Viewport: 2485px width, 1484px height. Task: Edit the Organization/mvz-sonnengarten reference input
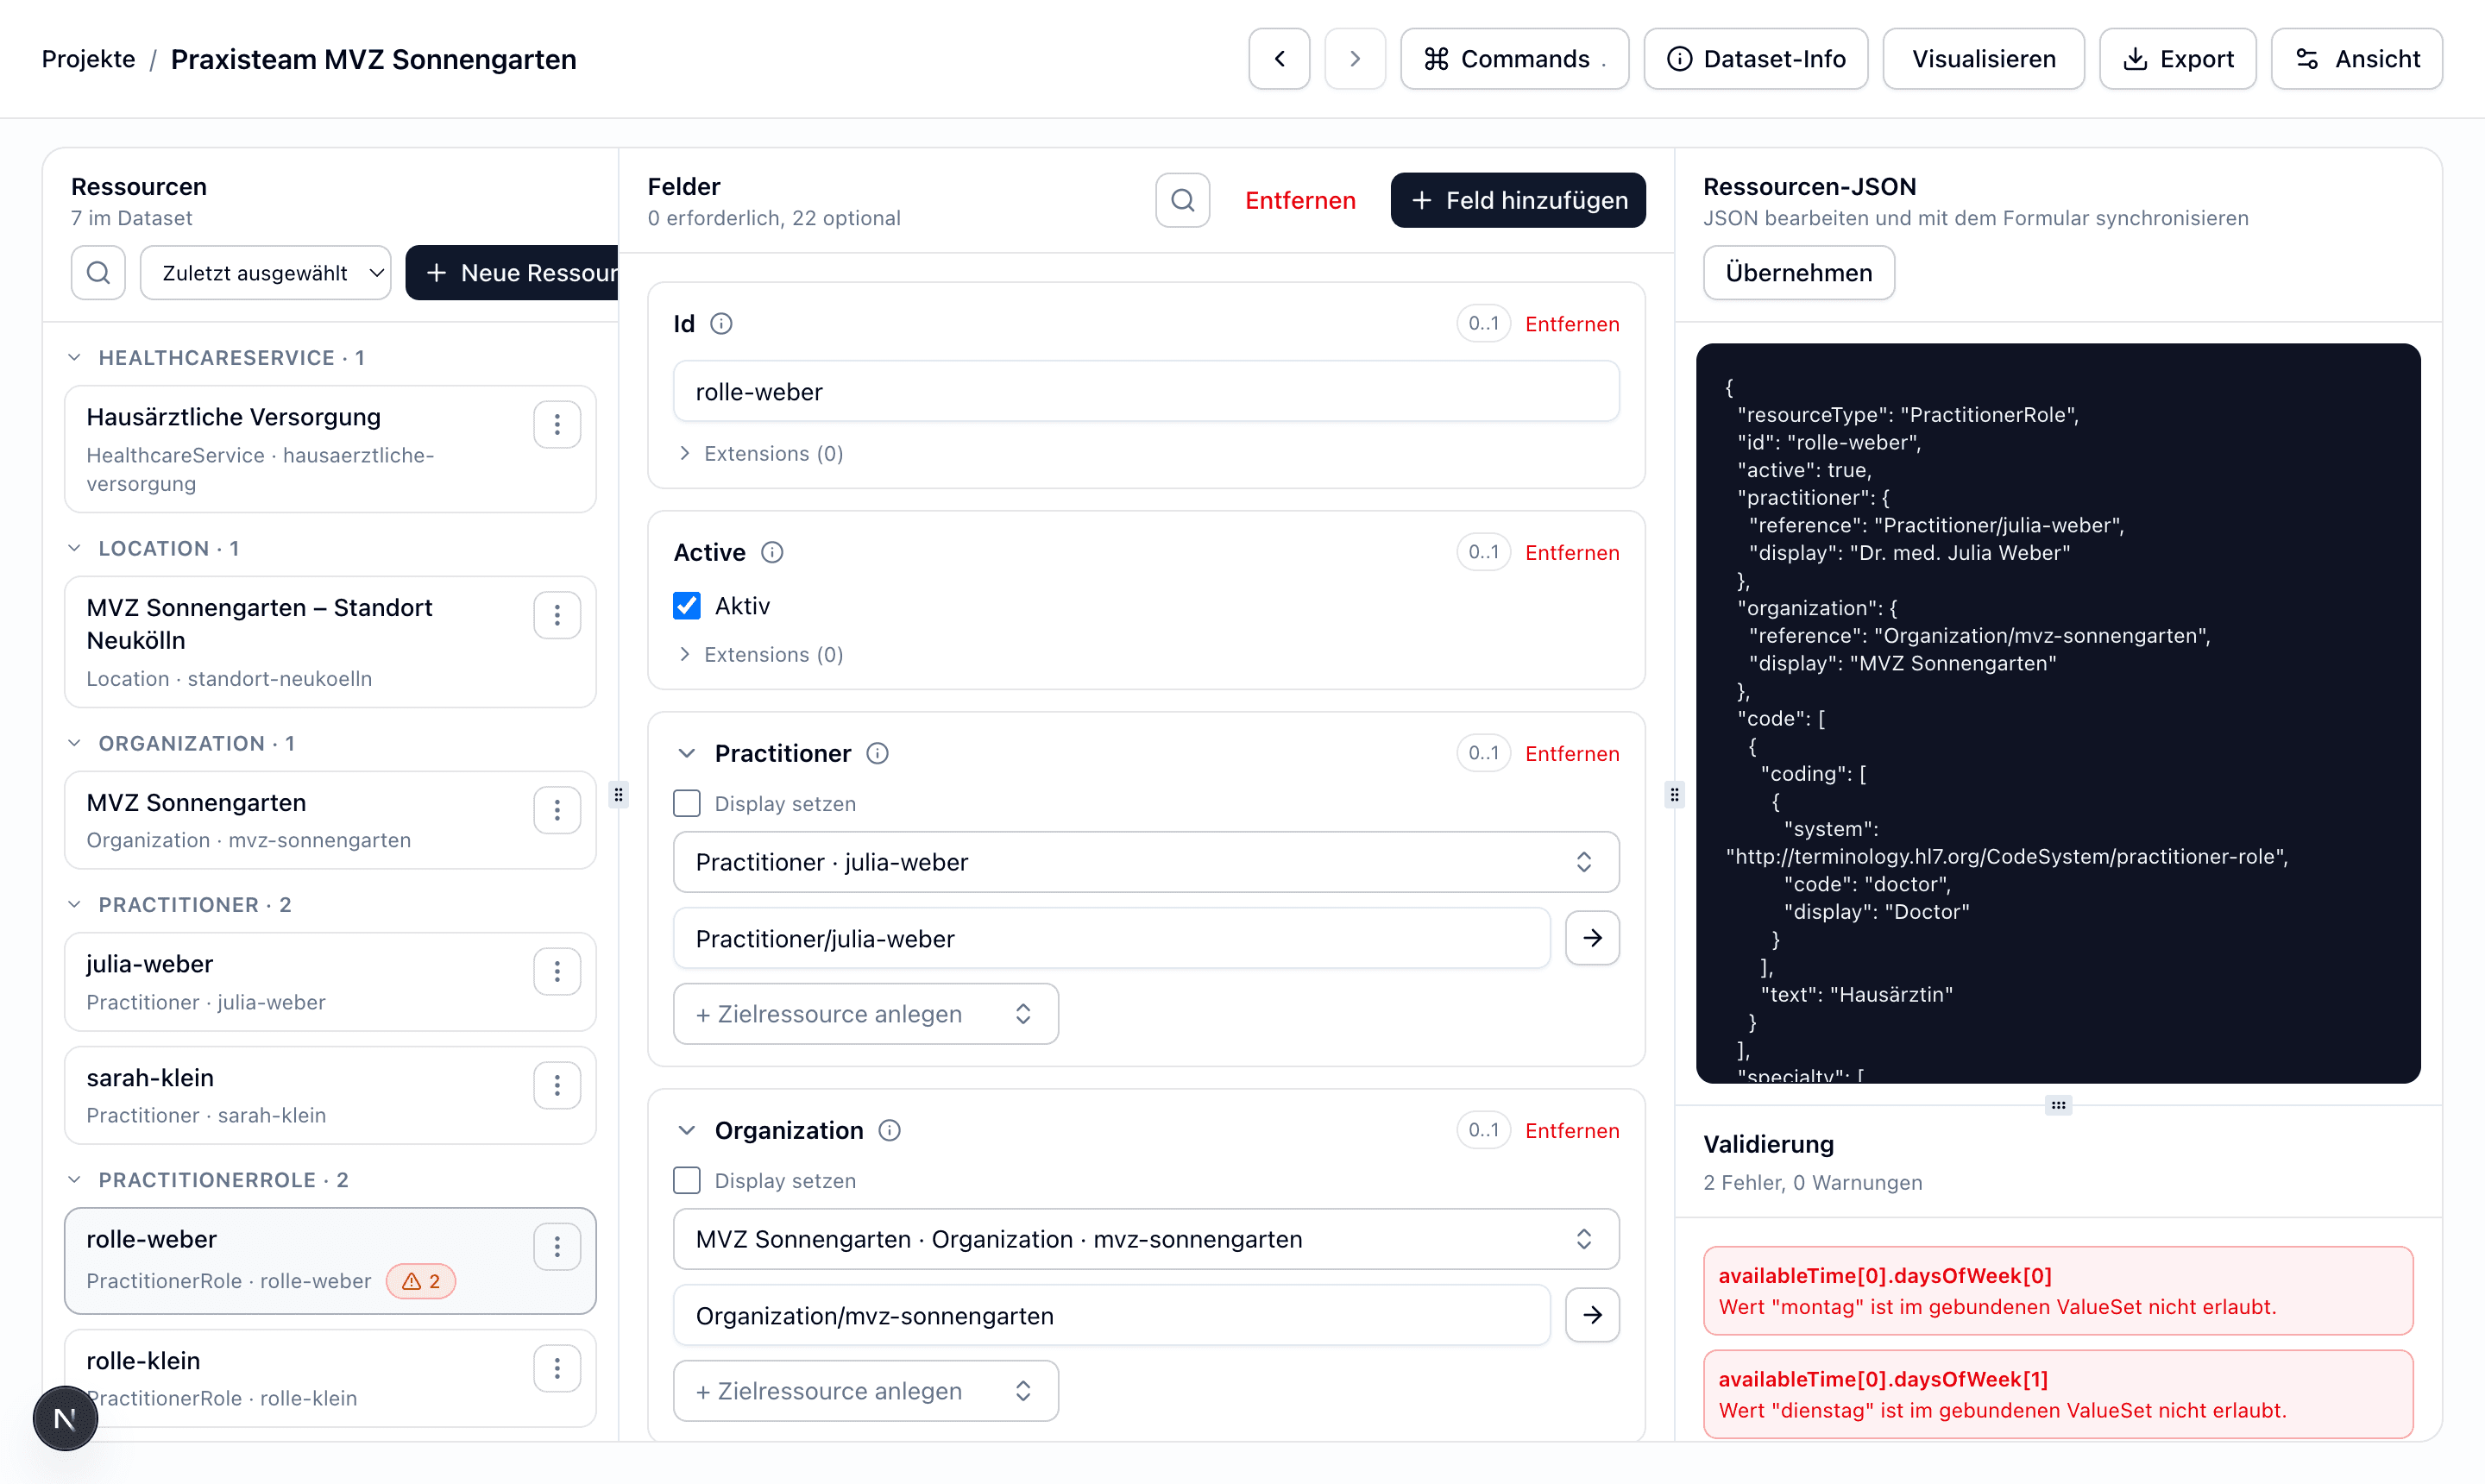pyautogui.click(x=1112, y=1316)
